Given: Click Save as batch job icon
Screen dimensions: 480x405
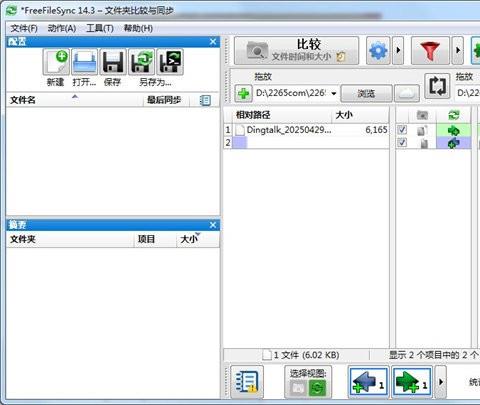Looking at the screenshot, I should tap(170, 62).
